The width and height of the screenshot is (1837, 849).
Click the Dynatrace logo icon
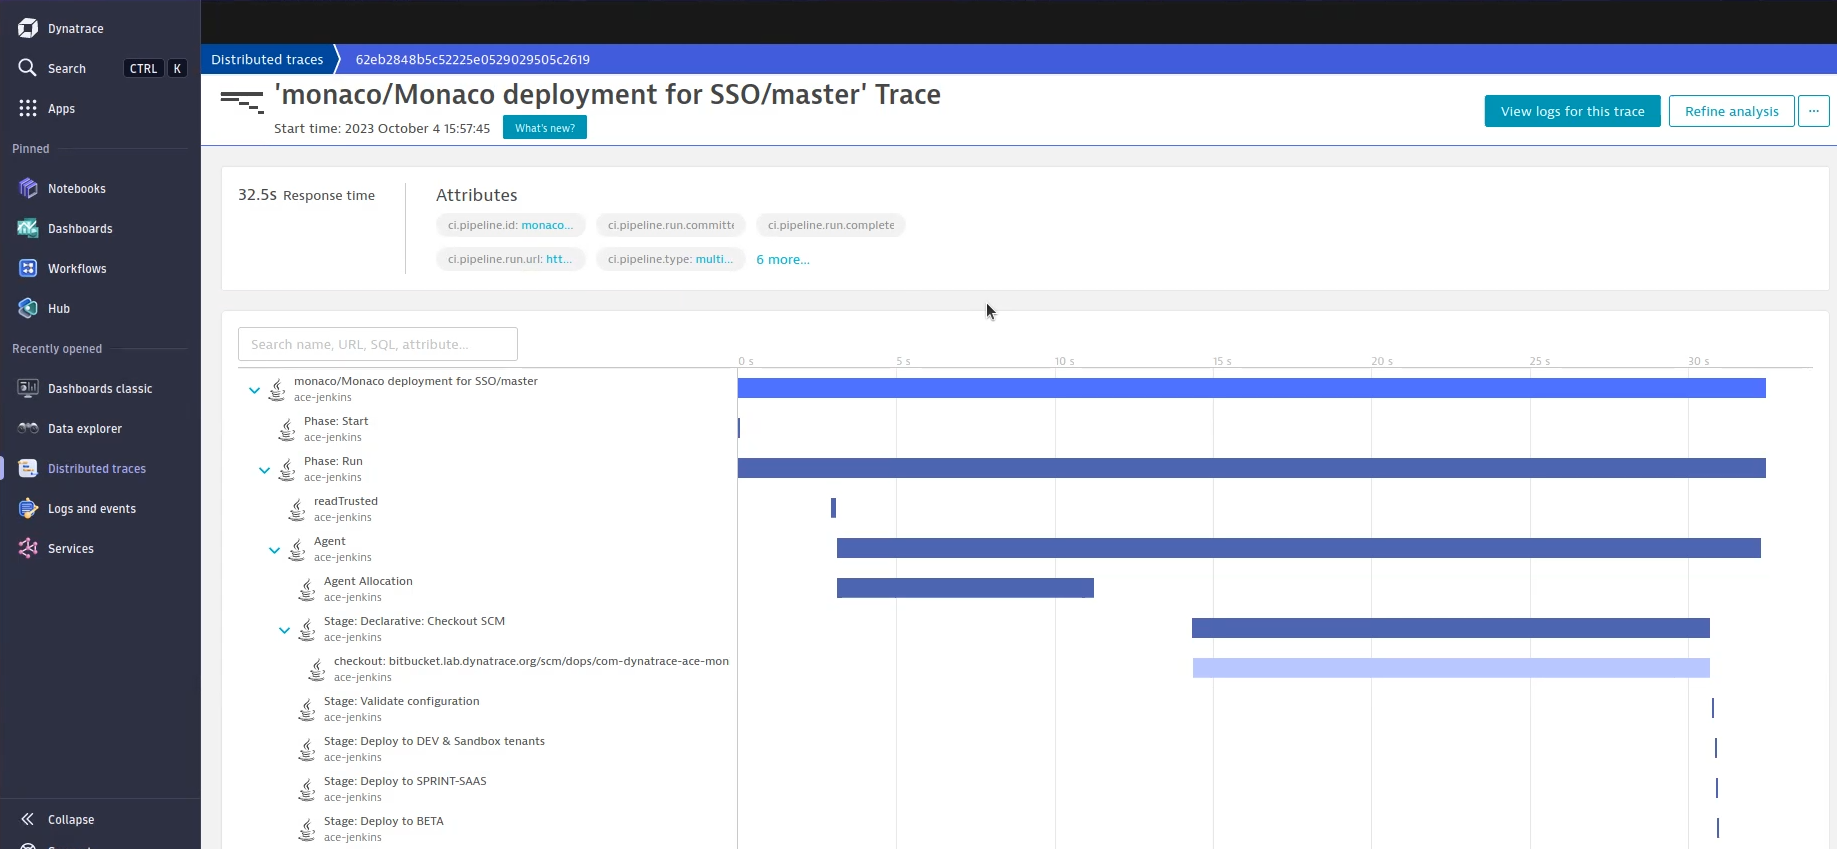click(x=28, y=28)
